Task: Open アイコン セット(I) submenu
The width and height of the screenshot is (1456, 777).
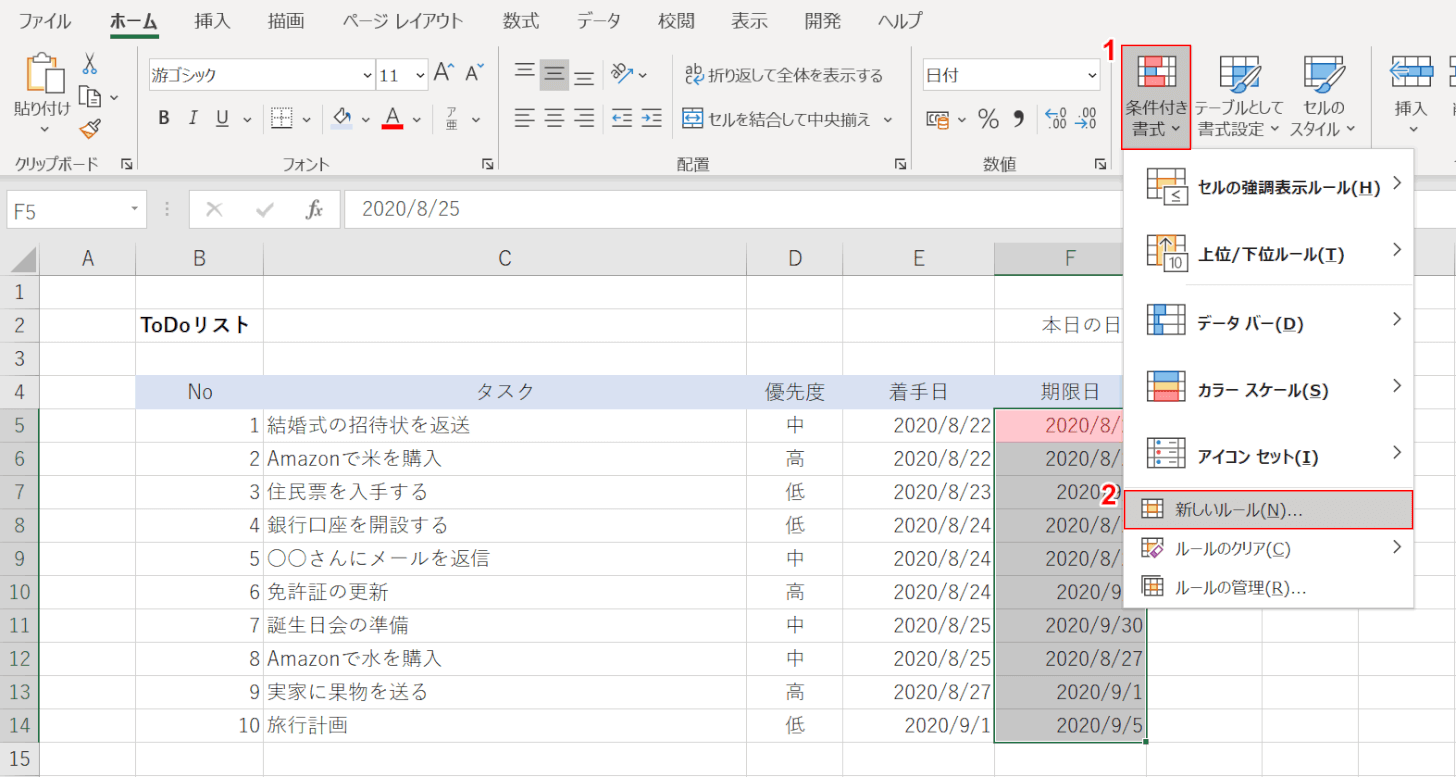Action: click(x=1269, y=457)
